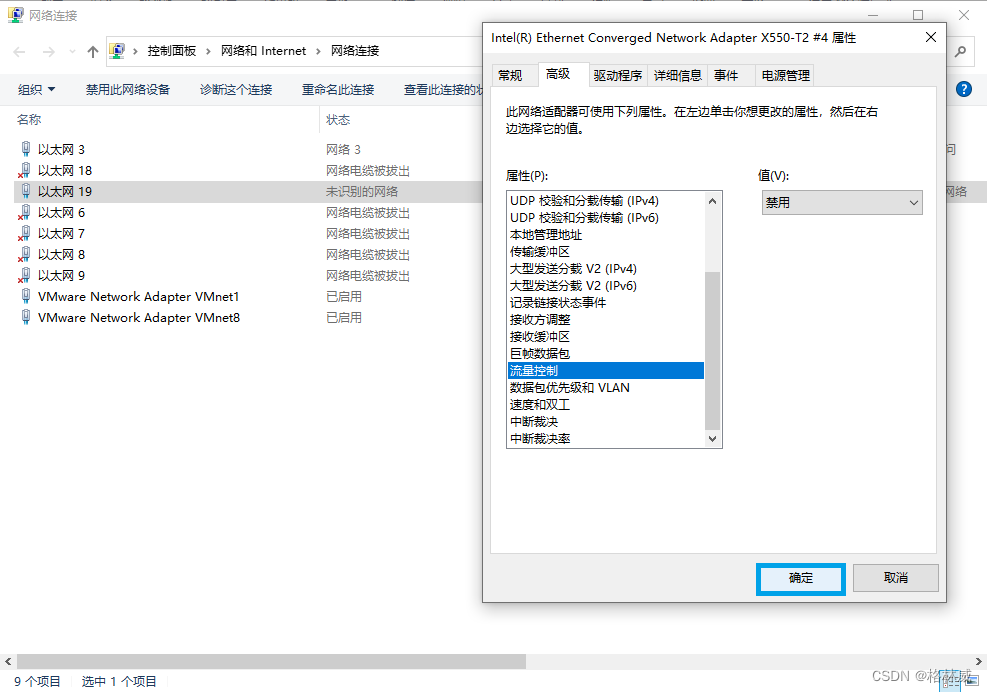The height and width of the screenshot is (692, 987).
Task: Click the VMware Network Adapter VMnet8 icon
Action: [25, 317]
